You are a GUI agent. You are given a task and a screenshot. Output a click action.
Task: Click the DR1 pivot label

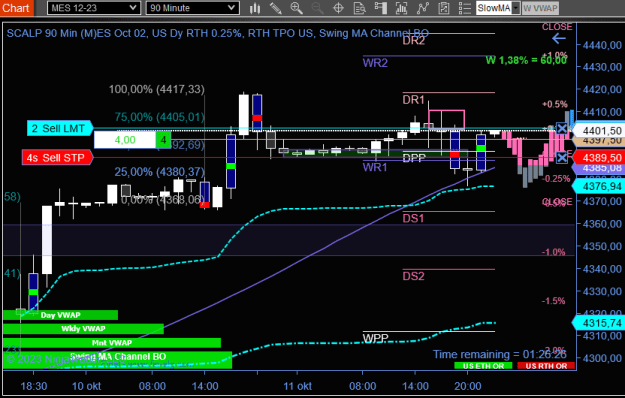pyautogui.click(x=413, y=100)
